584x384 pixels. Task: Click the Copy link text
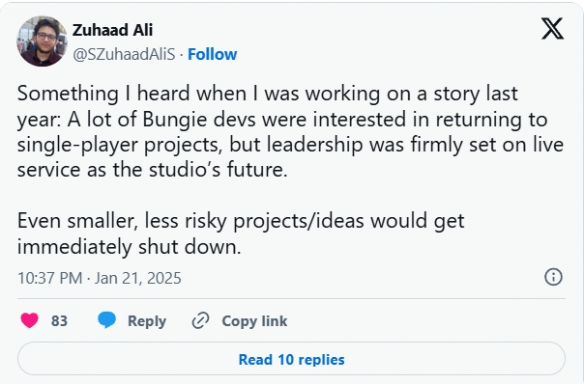(x=254, y=321)
